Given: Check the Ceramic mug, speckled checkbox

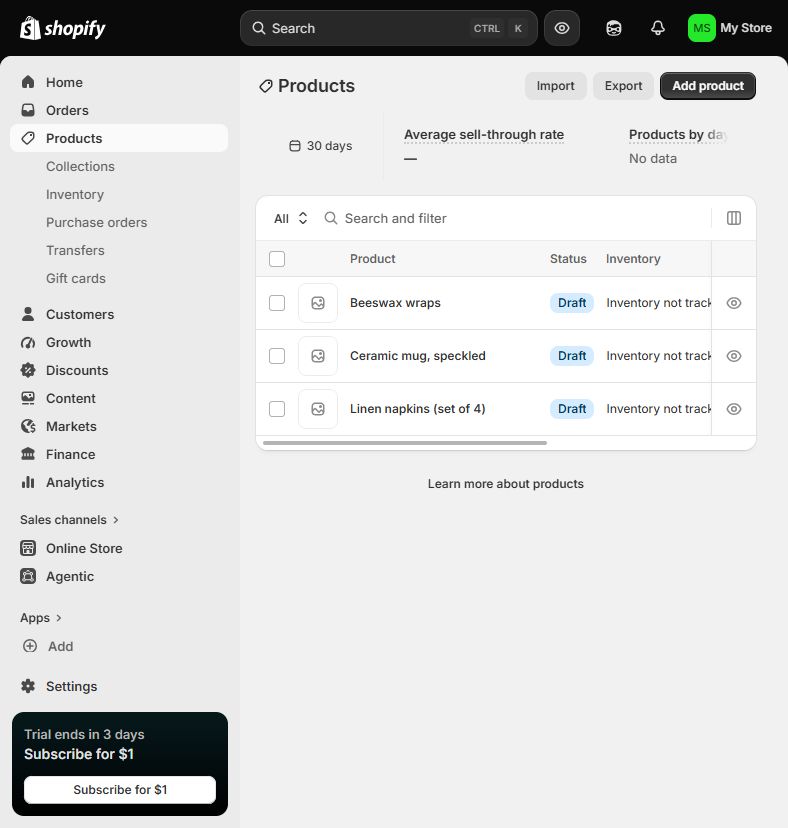Looking at the screenshot, I should (x=277, y=356).
